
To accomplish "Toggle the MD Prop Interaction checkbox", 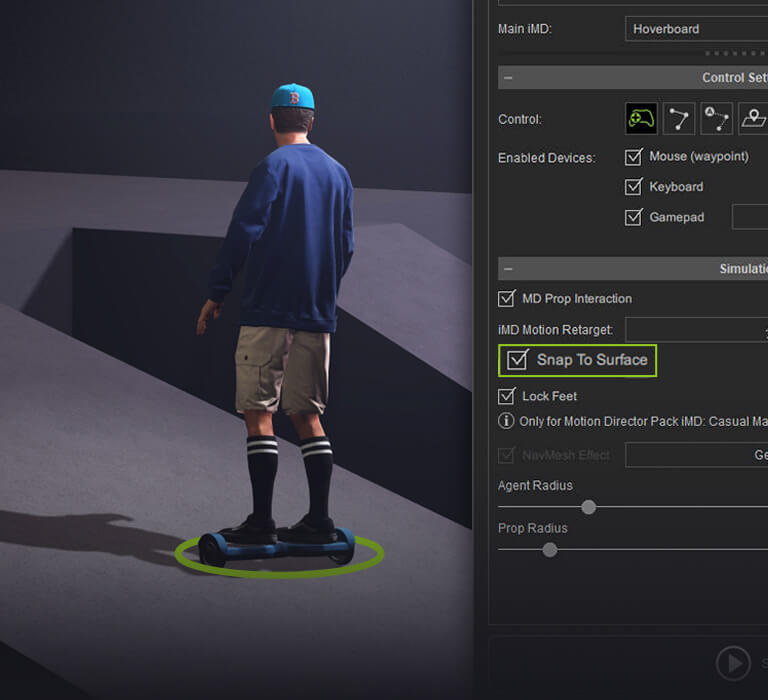I will [x=506, y=298].
